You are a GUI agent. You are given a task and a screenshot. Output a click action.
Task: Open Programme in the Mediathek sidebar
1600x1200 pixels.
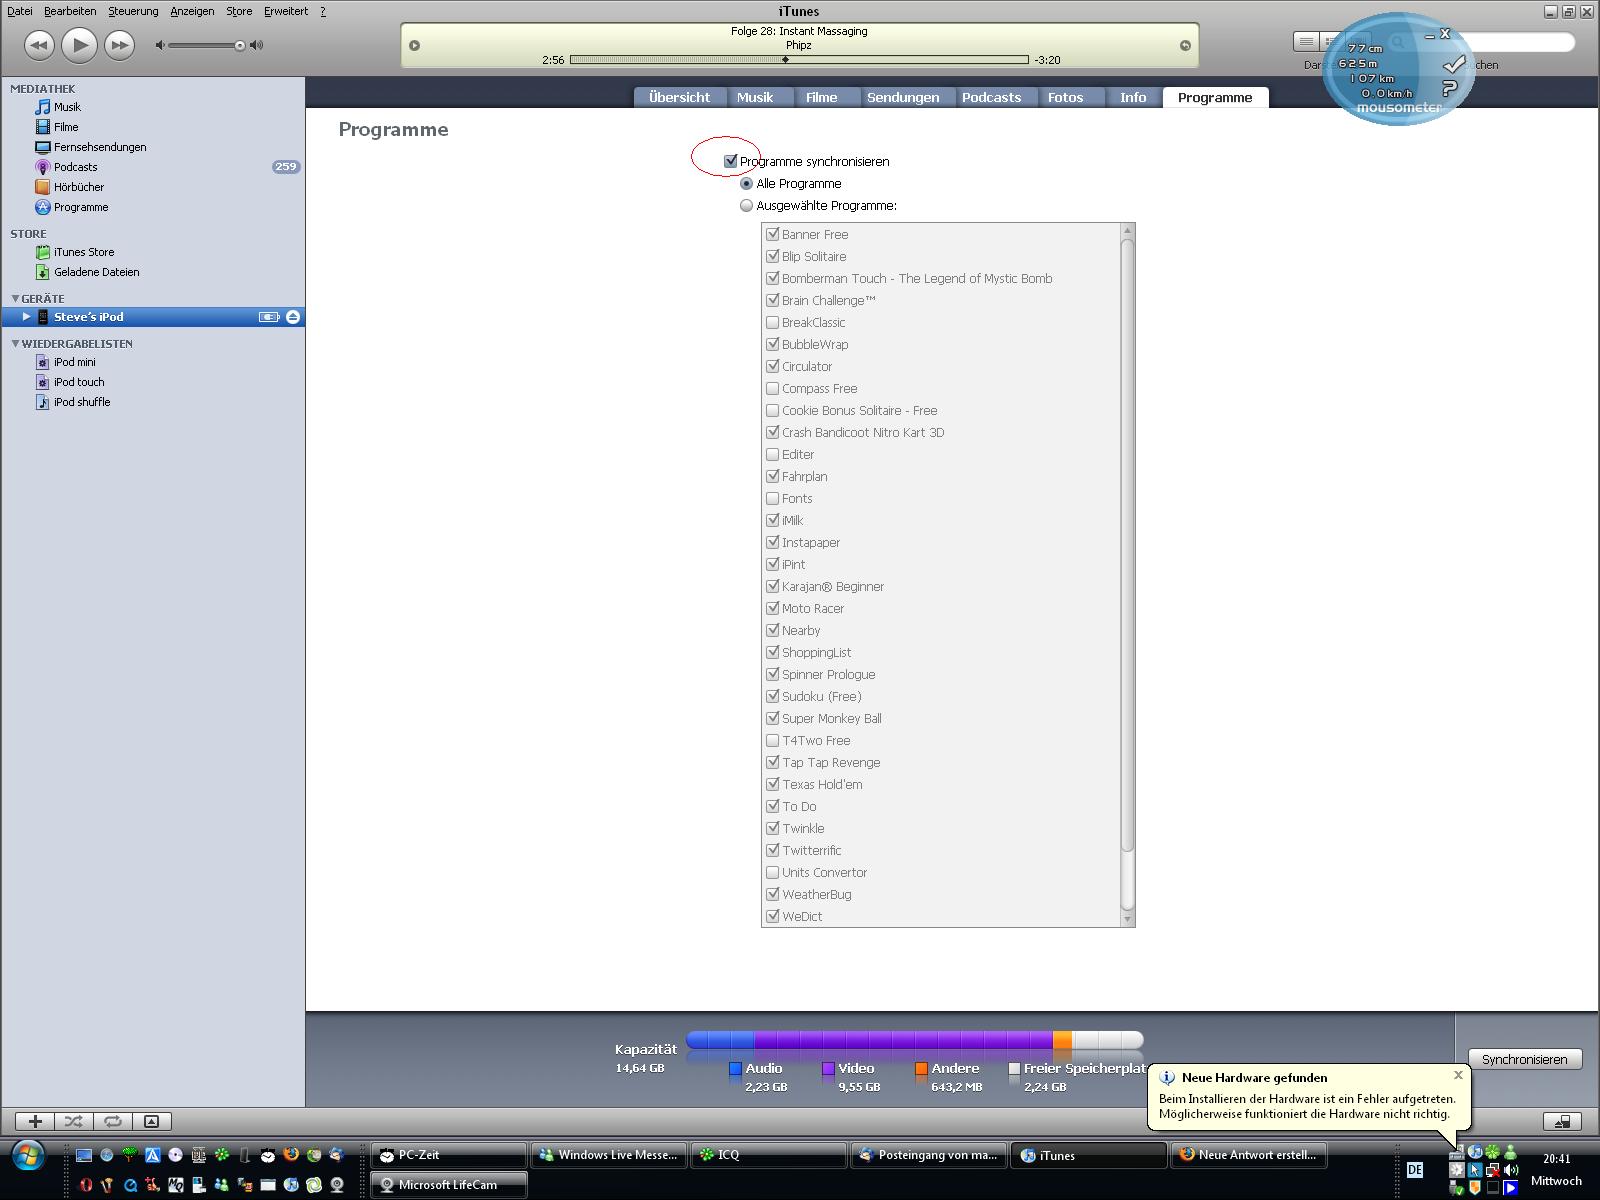pyautogui.click(x=81, y=207)
